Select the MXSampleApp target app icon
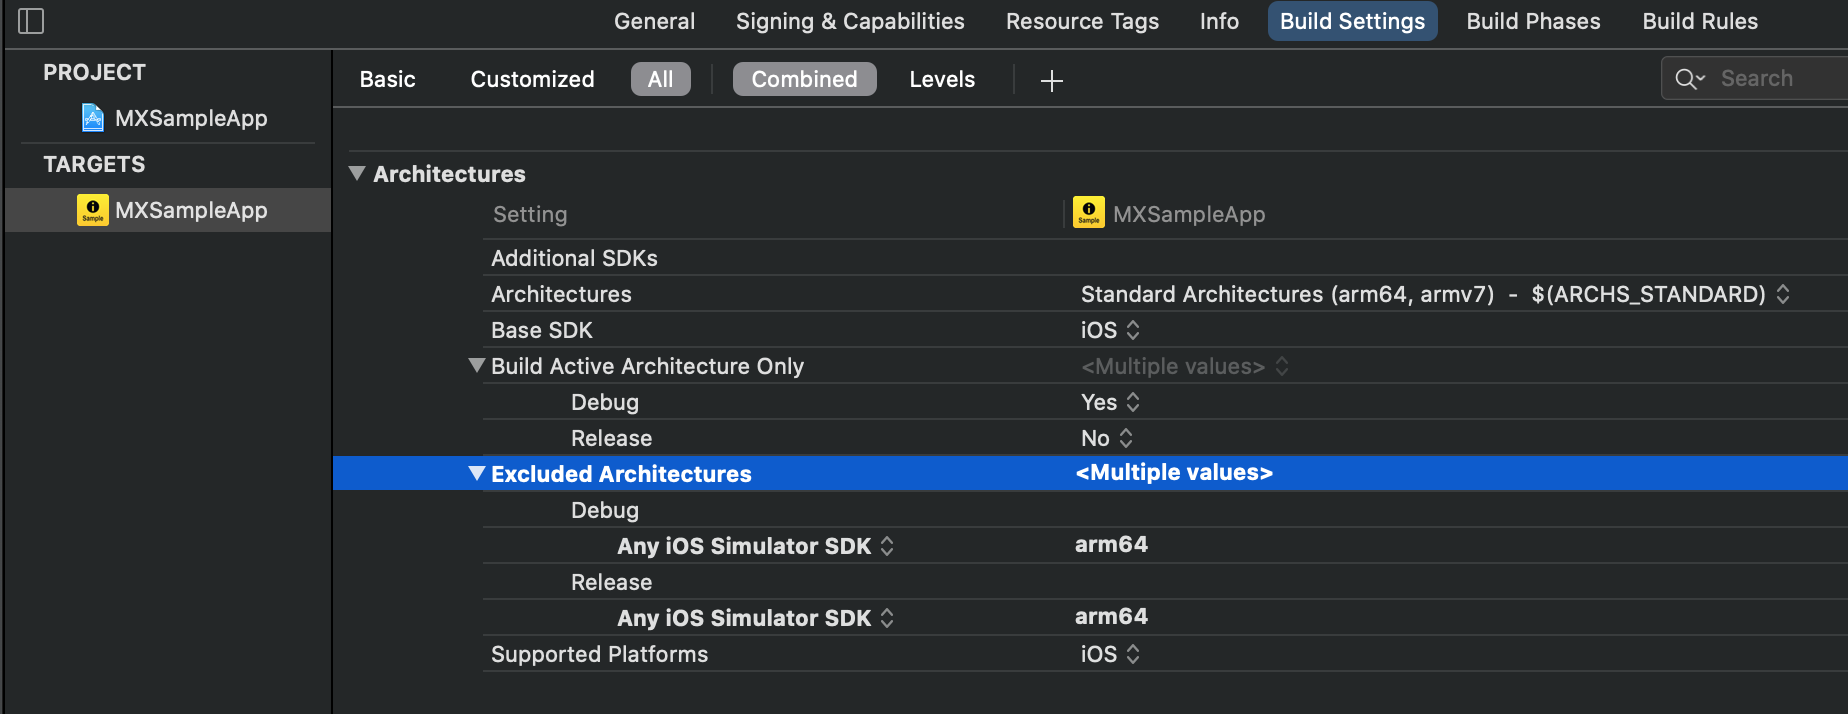1848x714 pixels. (93, 210)
